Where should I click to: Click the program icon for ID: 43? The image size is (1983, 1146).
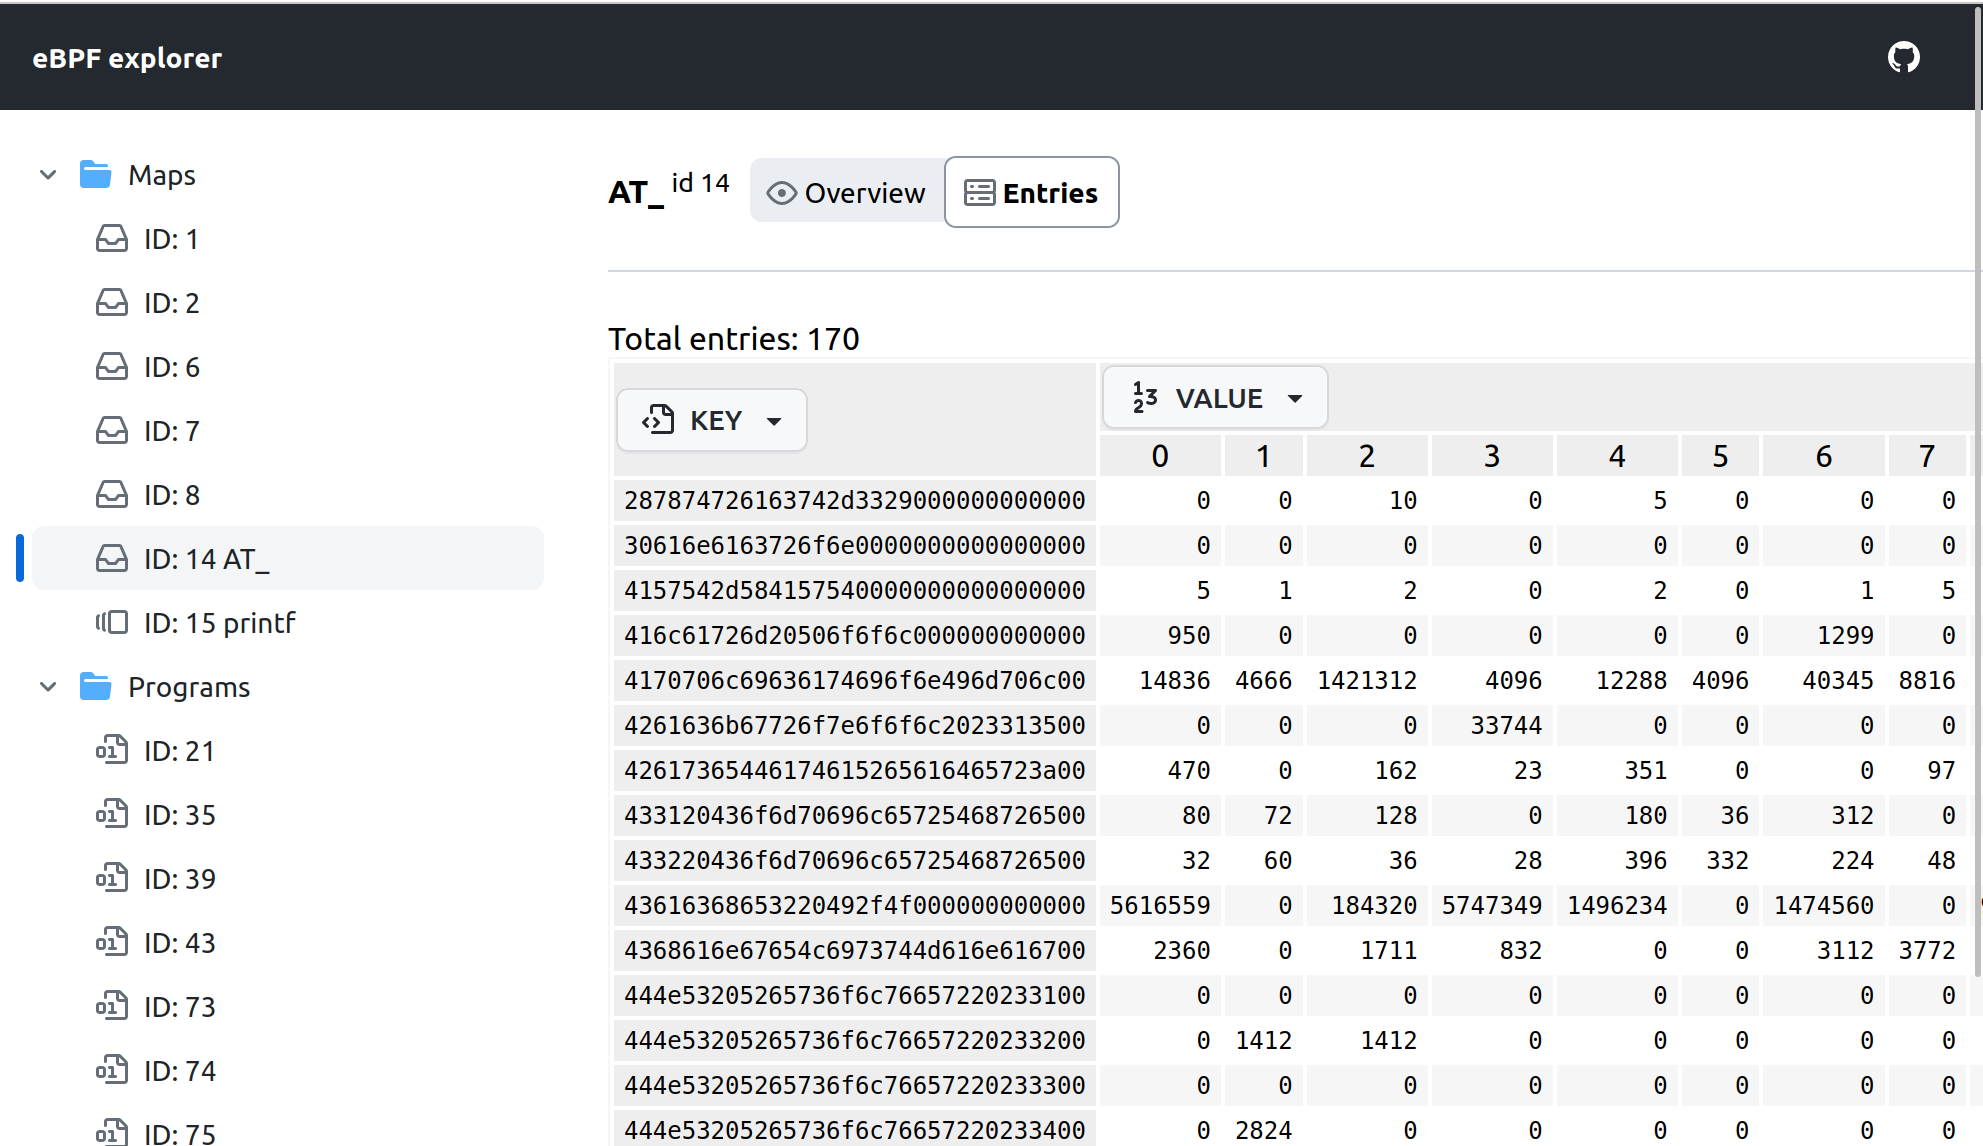(112, 943)
